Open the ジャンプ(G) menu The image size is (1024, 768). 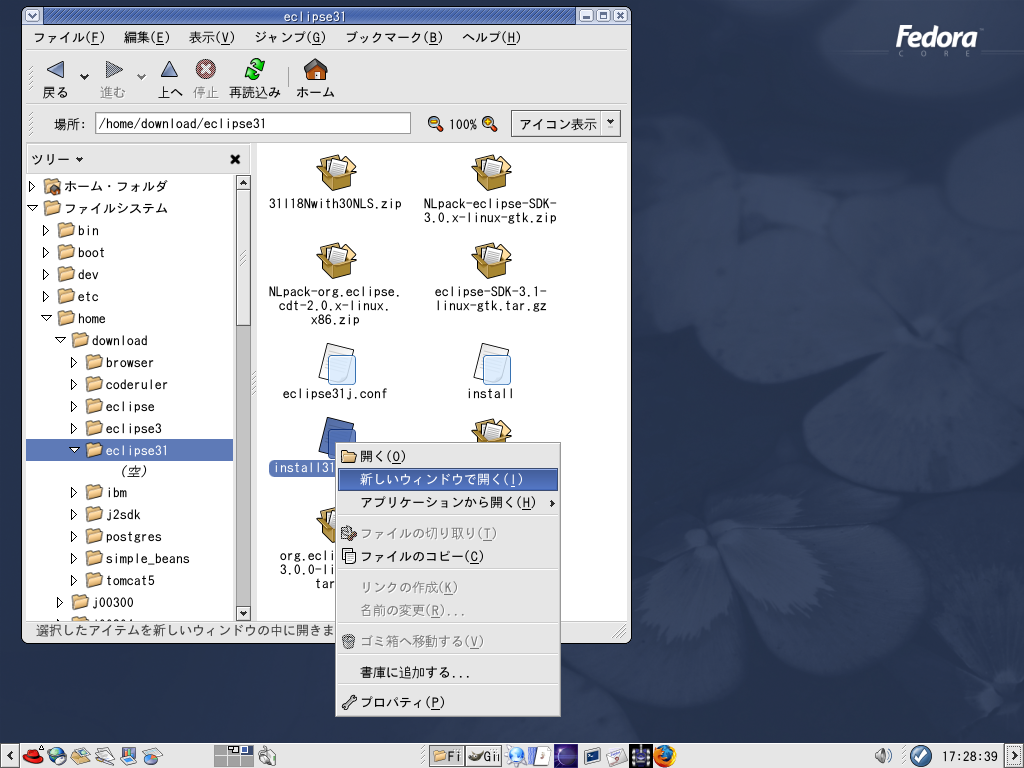tap(290, 37)
